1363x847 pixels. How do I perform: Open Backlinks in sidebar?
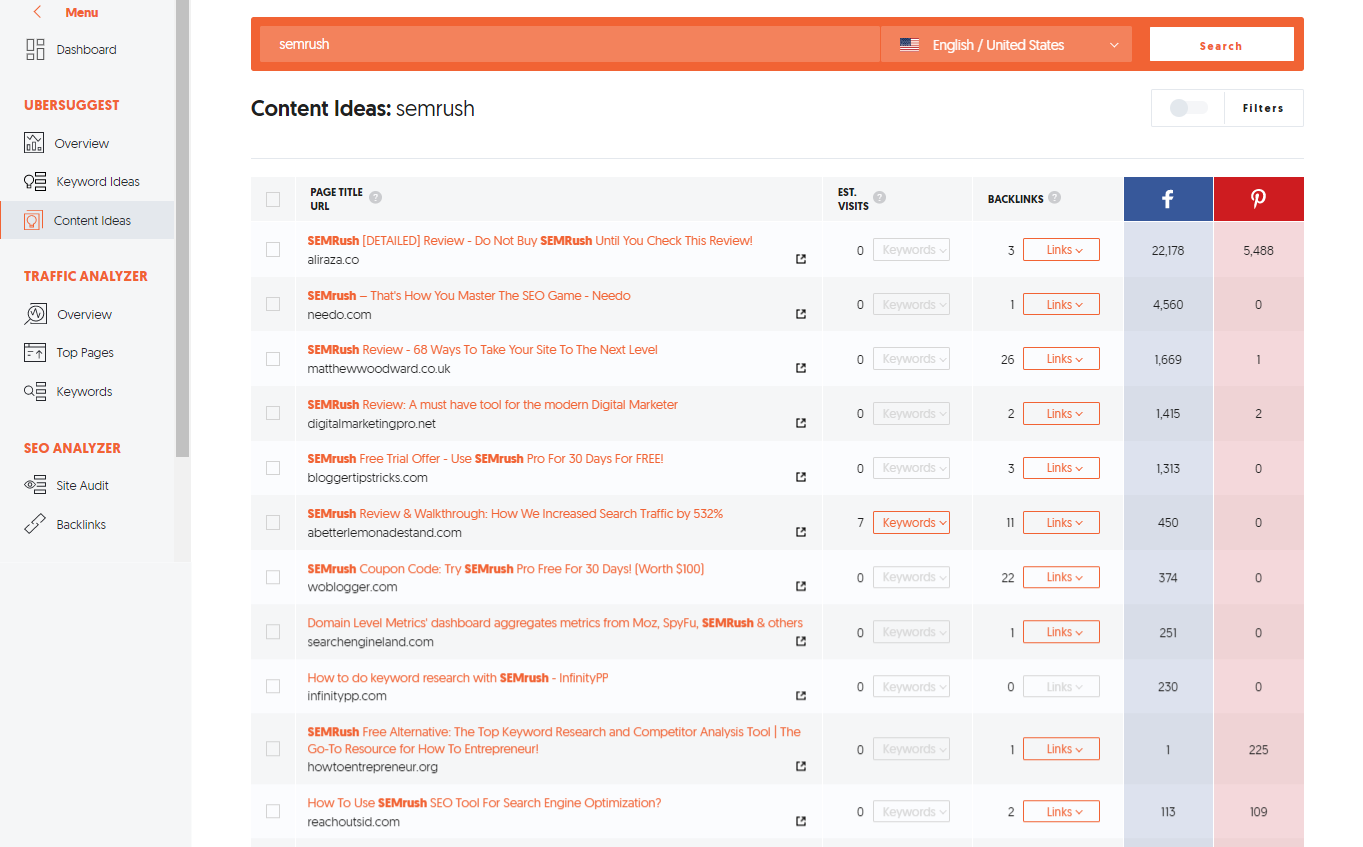[81, 524]
